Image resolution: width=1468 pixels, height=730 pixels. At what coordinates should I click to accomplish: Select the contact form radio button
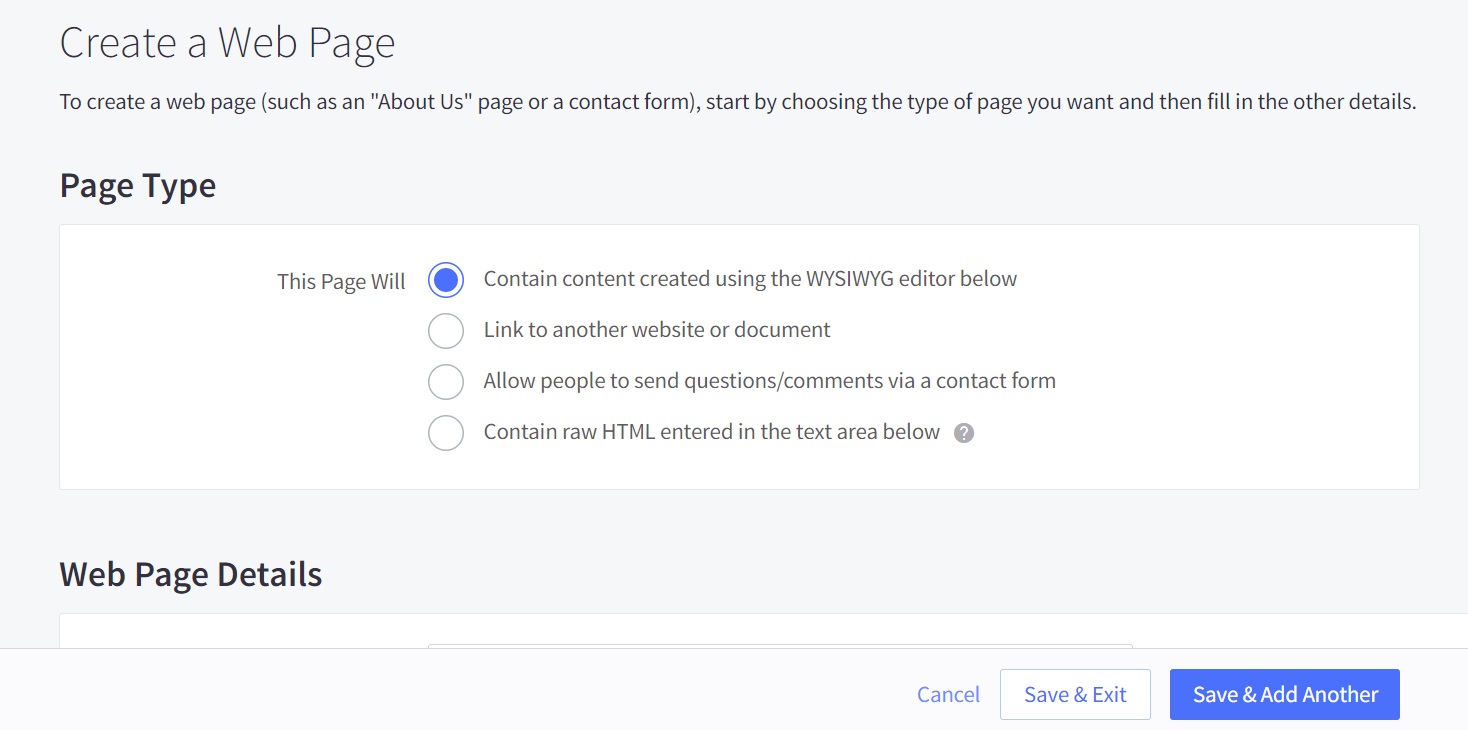click(x=445, y=381)
